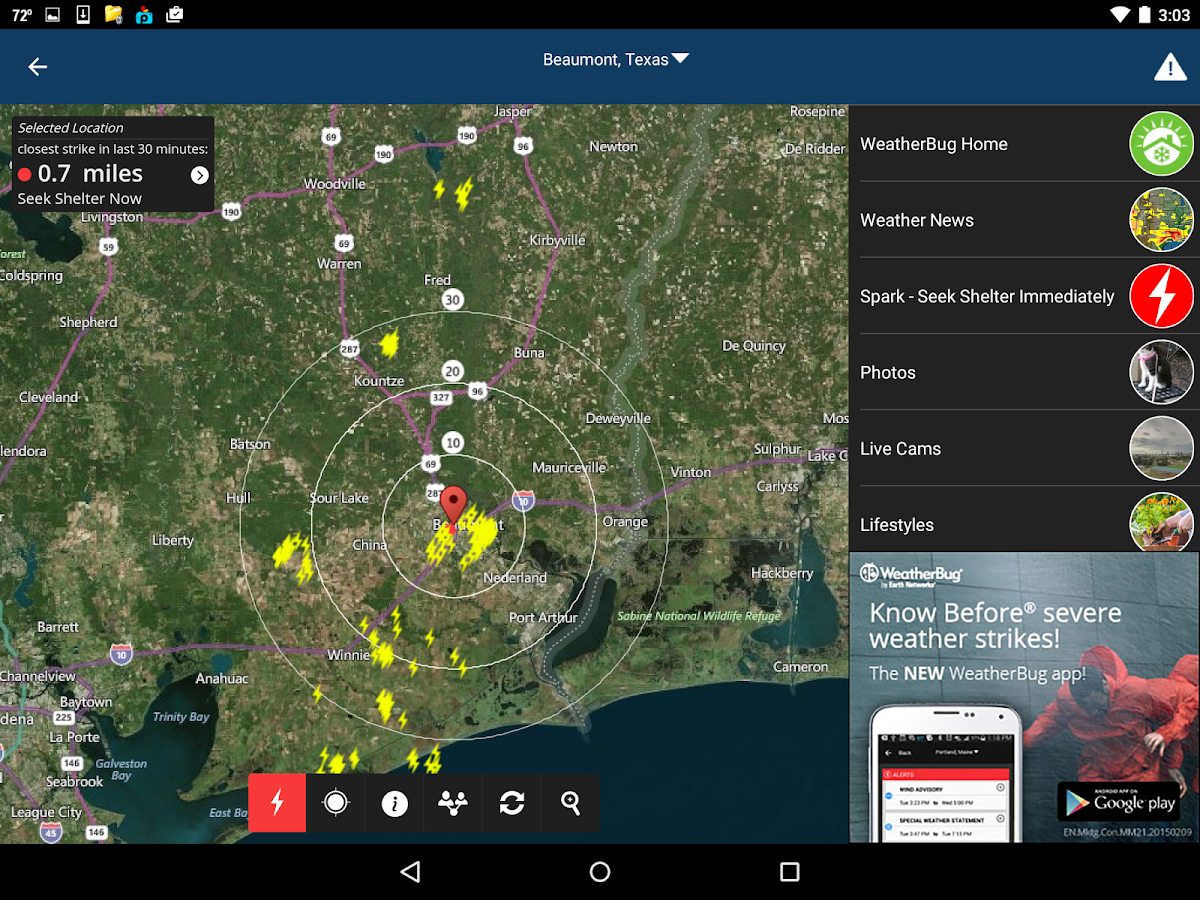
Task: Center map on my location crosshair
Action: pos(336,802)
